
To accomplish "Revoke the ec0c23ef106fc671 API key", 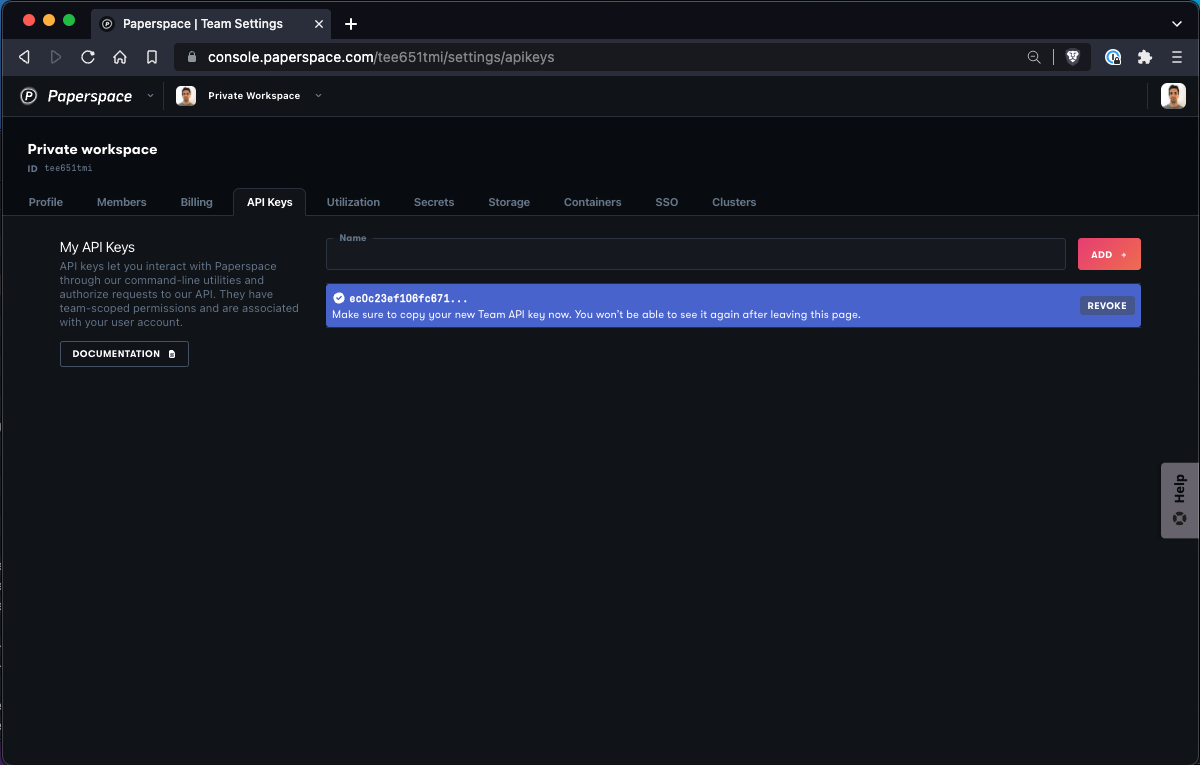I will point(1107,306).
